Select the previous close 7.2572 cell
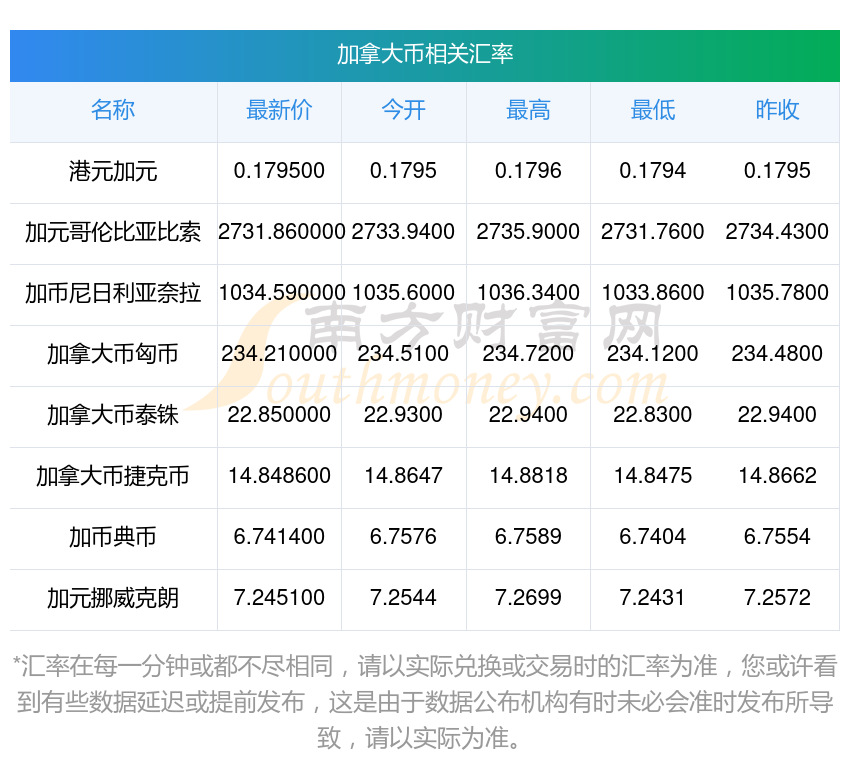Viewport: 850px width, 769px height. tap(777, 598)
